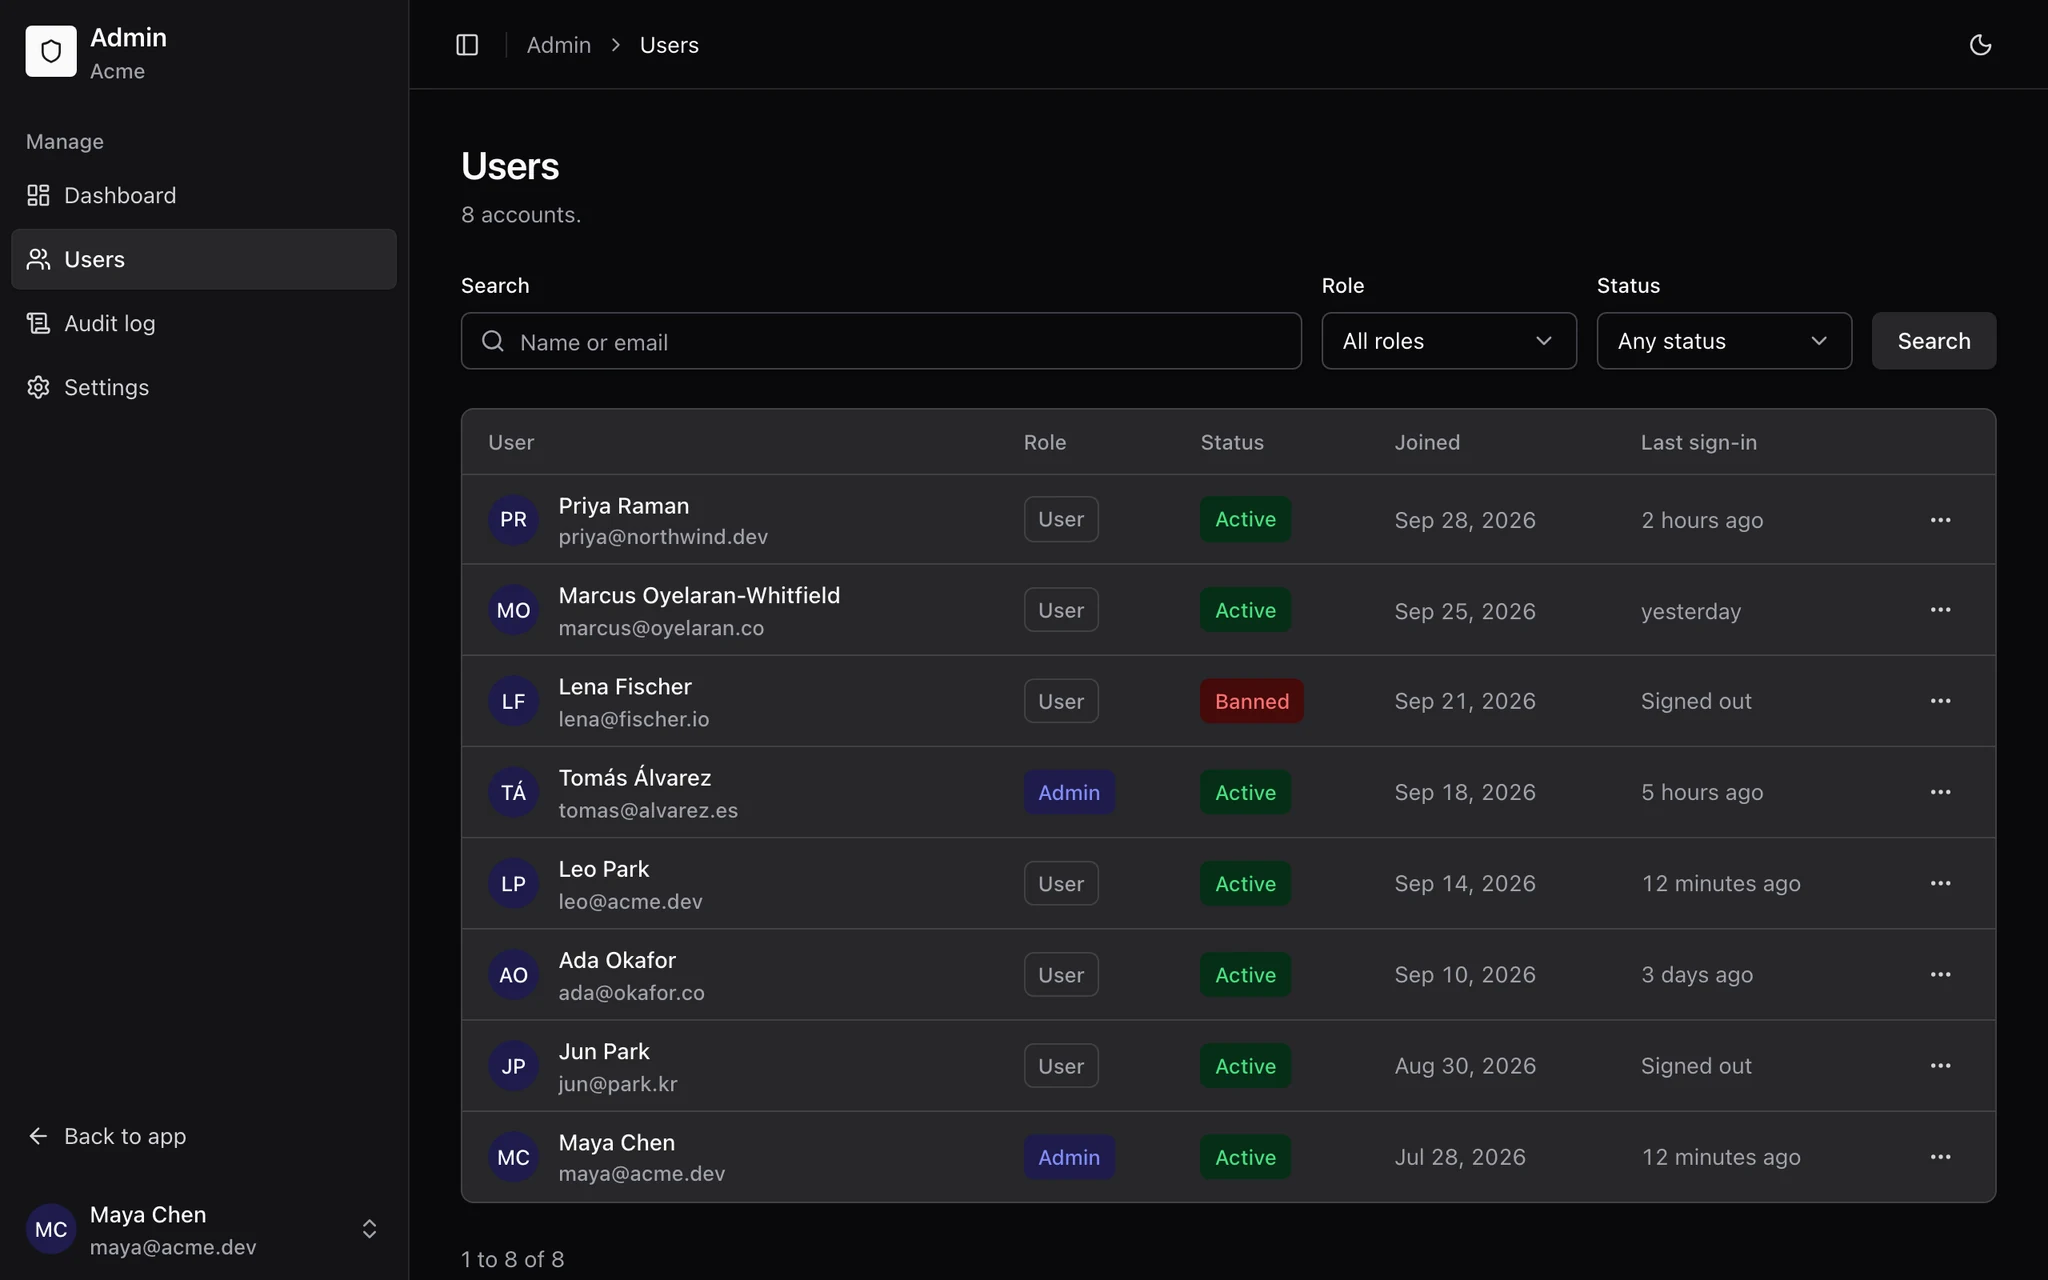Open the Any status dropdown

click(x=1724, y=341)
